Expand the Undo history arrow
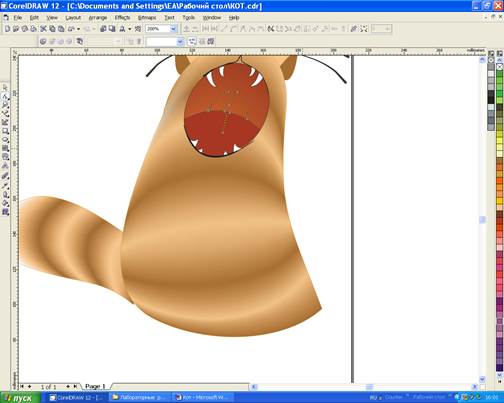The width and height of the screenshot is (504, 403). pos(79,29)
